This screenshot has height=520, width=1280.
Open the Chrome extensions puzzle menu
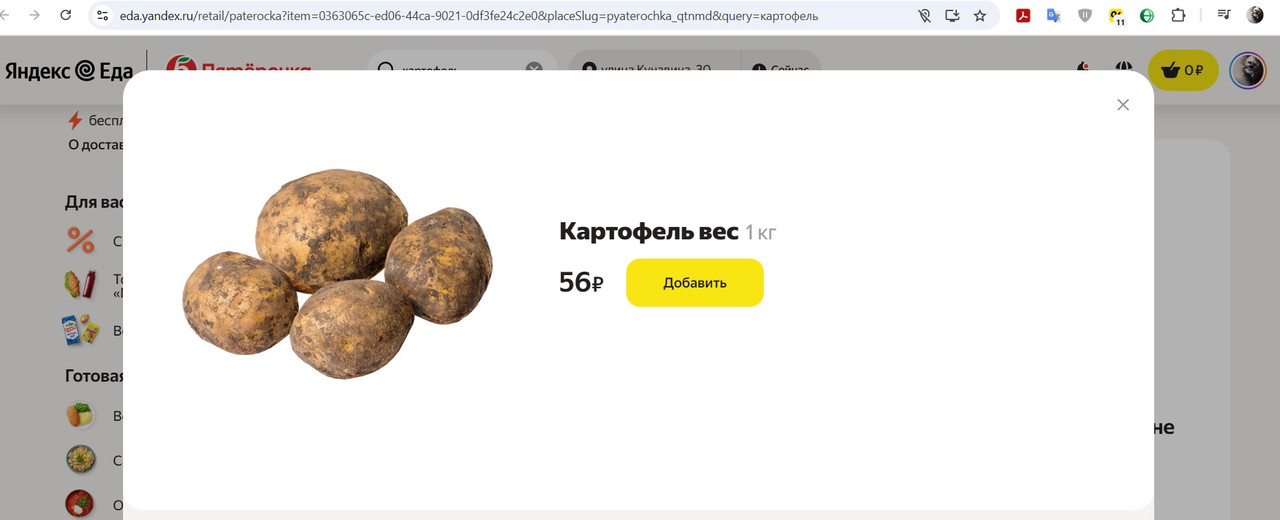(x=1178, y=16)
